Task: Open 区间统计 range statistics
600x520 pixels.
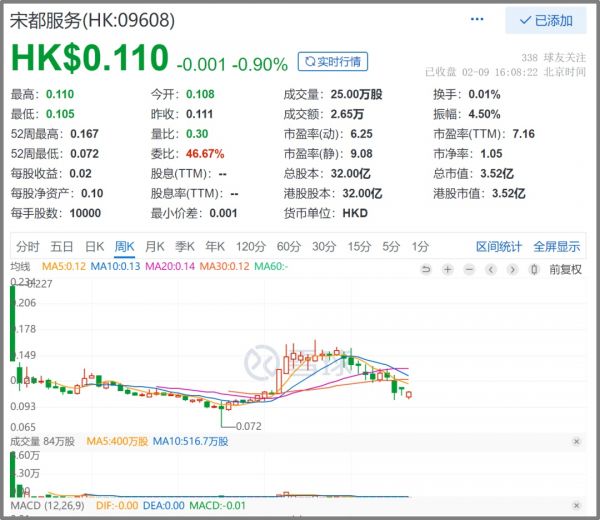Action: click(x=499, y=246)
